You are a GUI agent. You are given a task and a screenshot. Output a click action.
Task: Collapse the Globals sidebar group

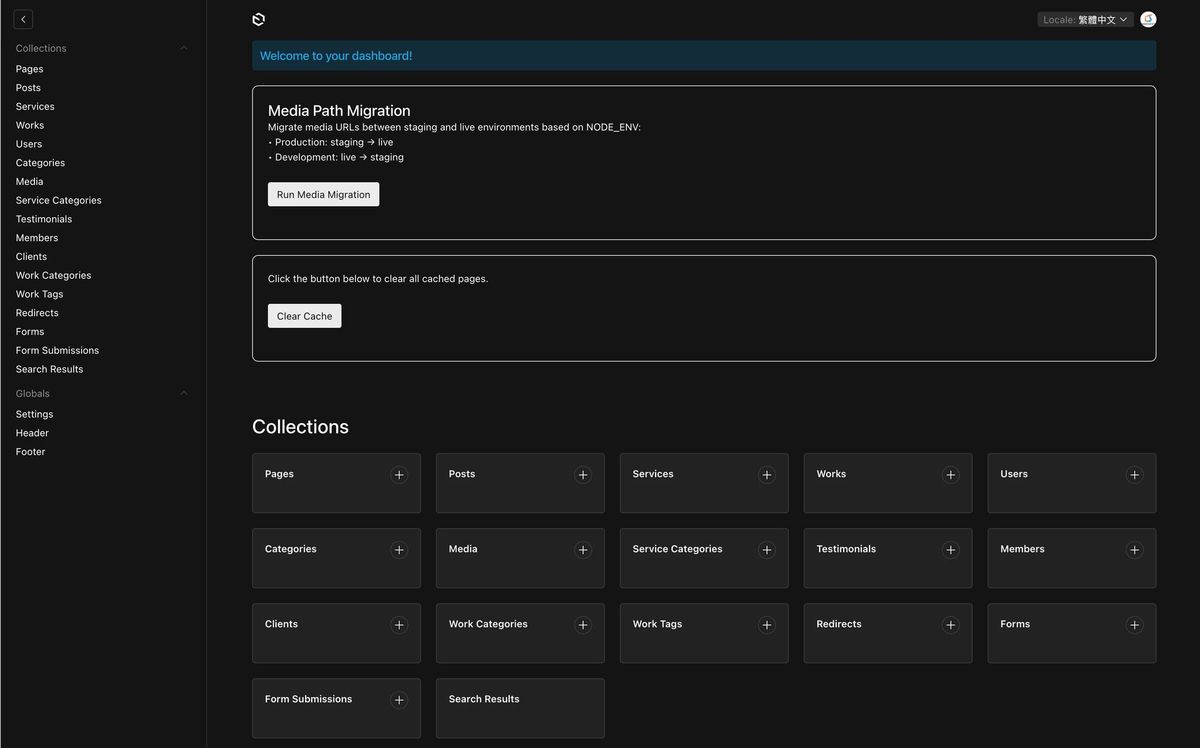[x=183, y=393]
